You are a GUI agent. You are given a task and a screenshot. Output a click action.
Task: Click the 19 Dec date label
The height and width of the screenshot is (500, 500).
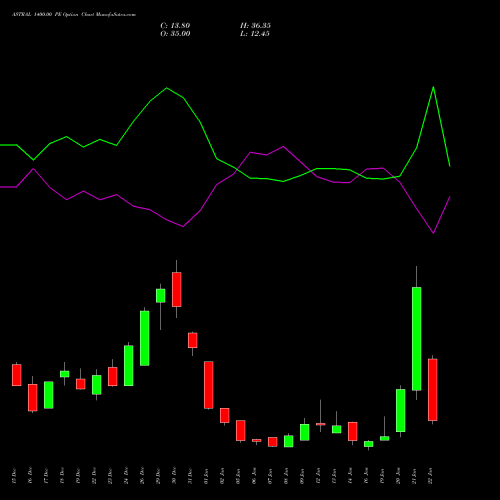click(78, 476)
